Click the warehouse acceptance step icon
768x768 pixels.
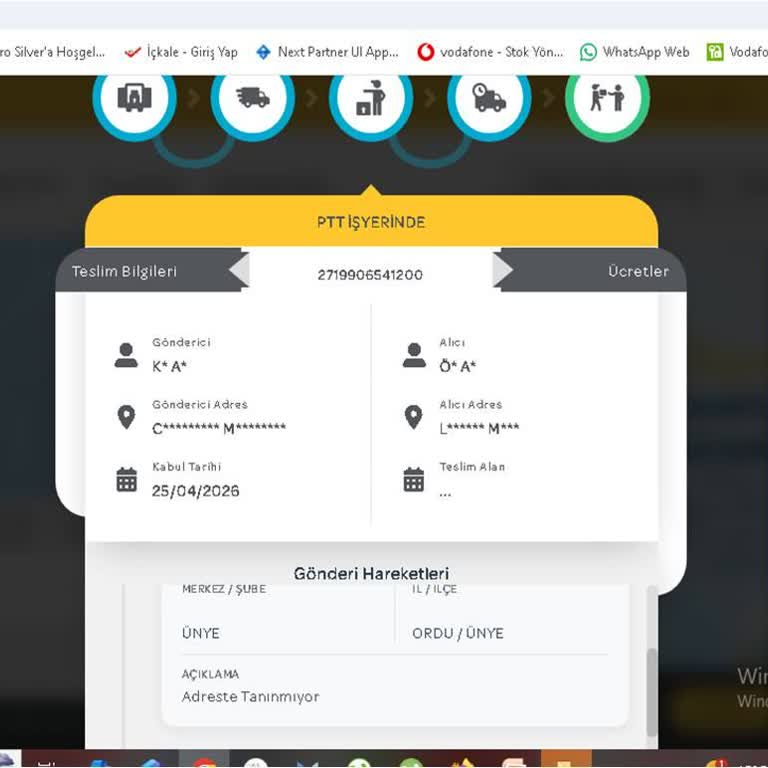[x=134, y=97]
